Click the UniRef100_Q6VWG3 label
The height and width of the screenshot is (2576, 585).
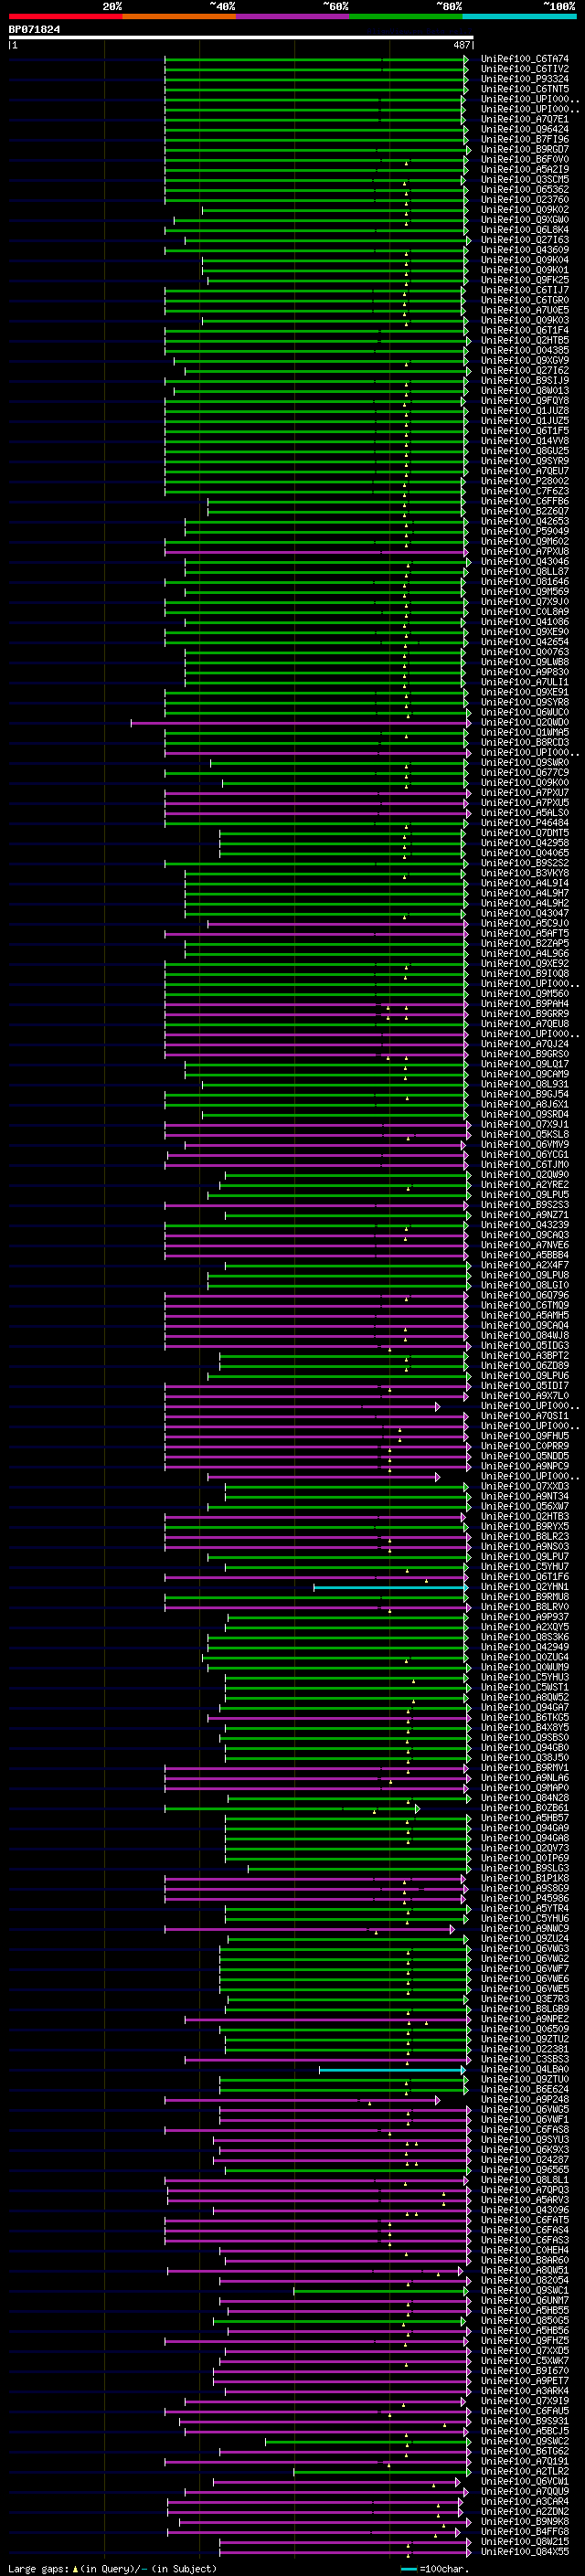(x=525, y=1949)
